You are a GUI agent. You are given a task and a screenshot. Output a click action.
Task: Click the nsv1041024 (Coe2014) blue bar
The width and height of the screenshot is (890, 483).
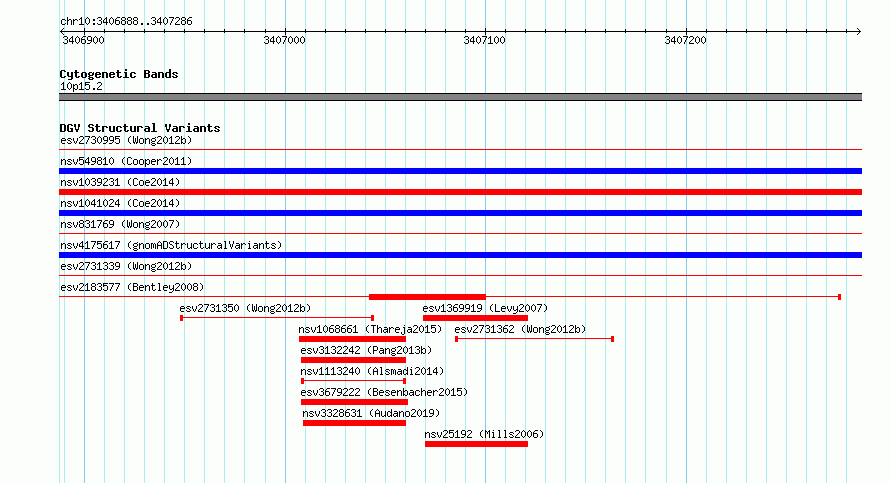click(460, 213)
